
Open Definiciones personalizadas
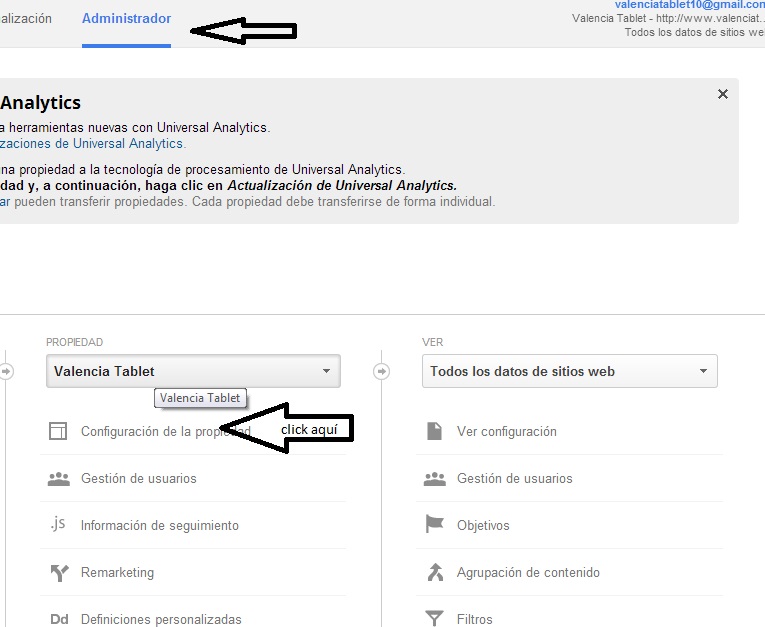point(161,619)
